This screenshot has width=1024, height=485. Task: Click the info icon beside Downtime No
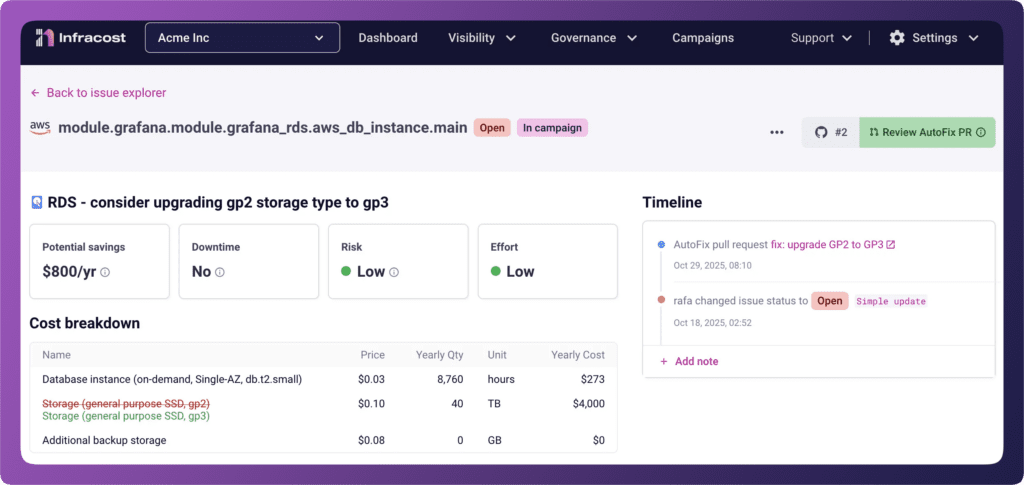(220, 272)
